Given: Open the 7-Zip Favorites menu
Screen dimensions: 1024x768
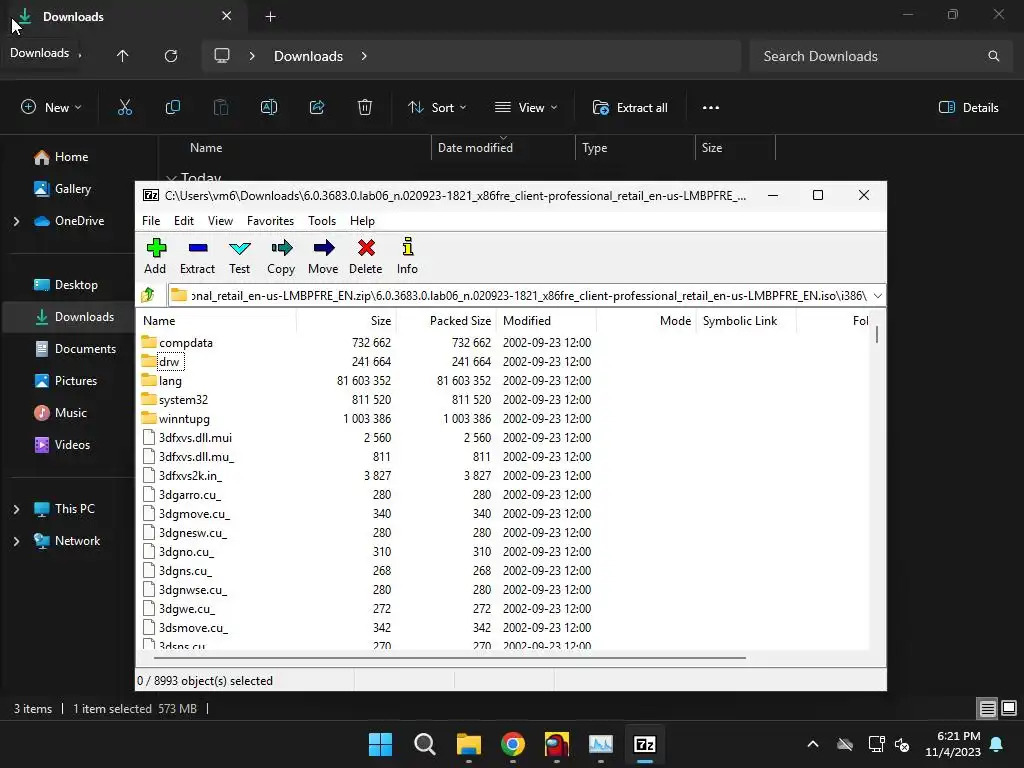Looking at the screenshot, I should click(x=270, y=221).
